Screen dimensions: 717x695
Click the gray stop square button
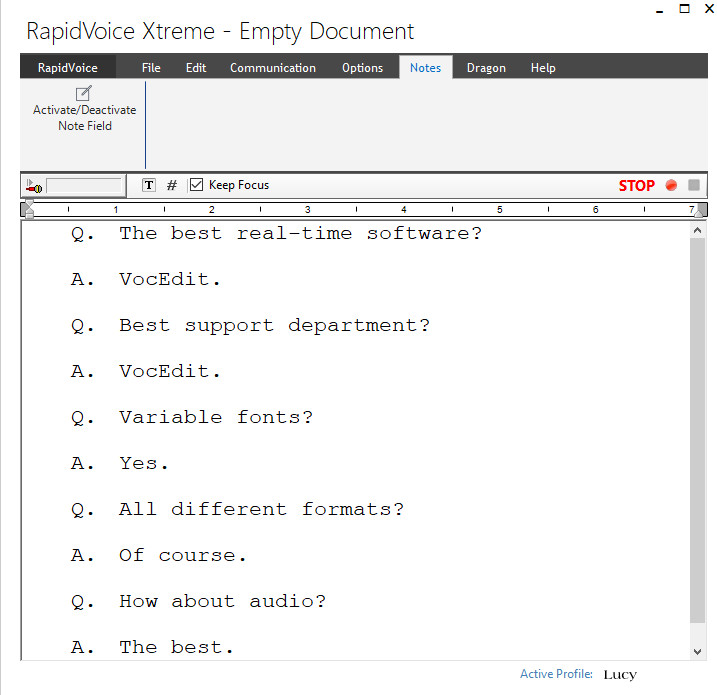pyautogui.click(x=694, y=185)
